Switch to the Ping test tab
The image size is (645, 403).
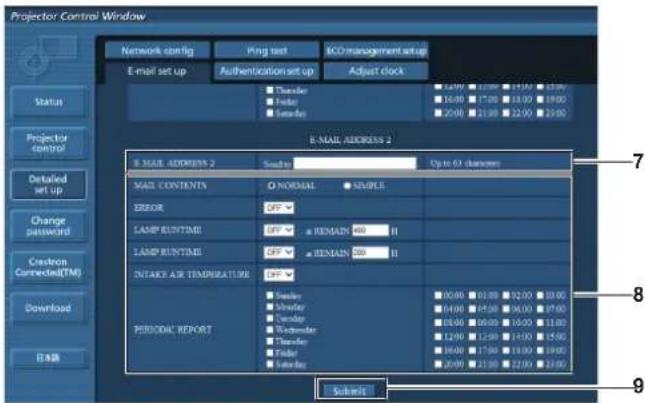click(x=267, y=51)
